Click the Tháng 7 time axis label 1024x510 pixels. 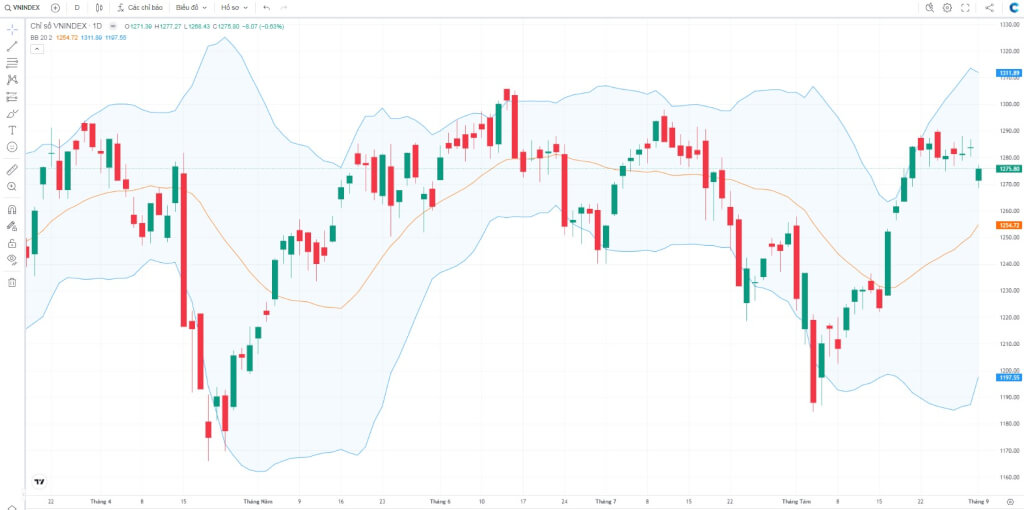coord(605,502)
